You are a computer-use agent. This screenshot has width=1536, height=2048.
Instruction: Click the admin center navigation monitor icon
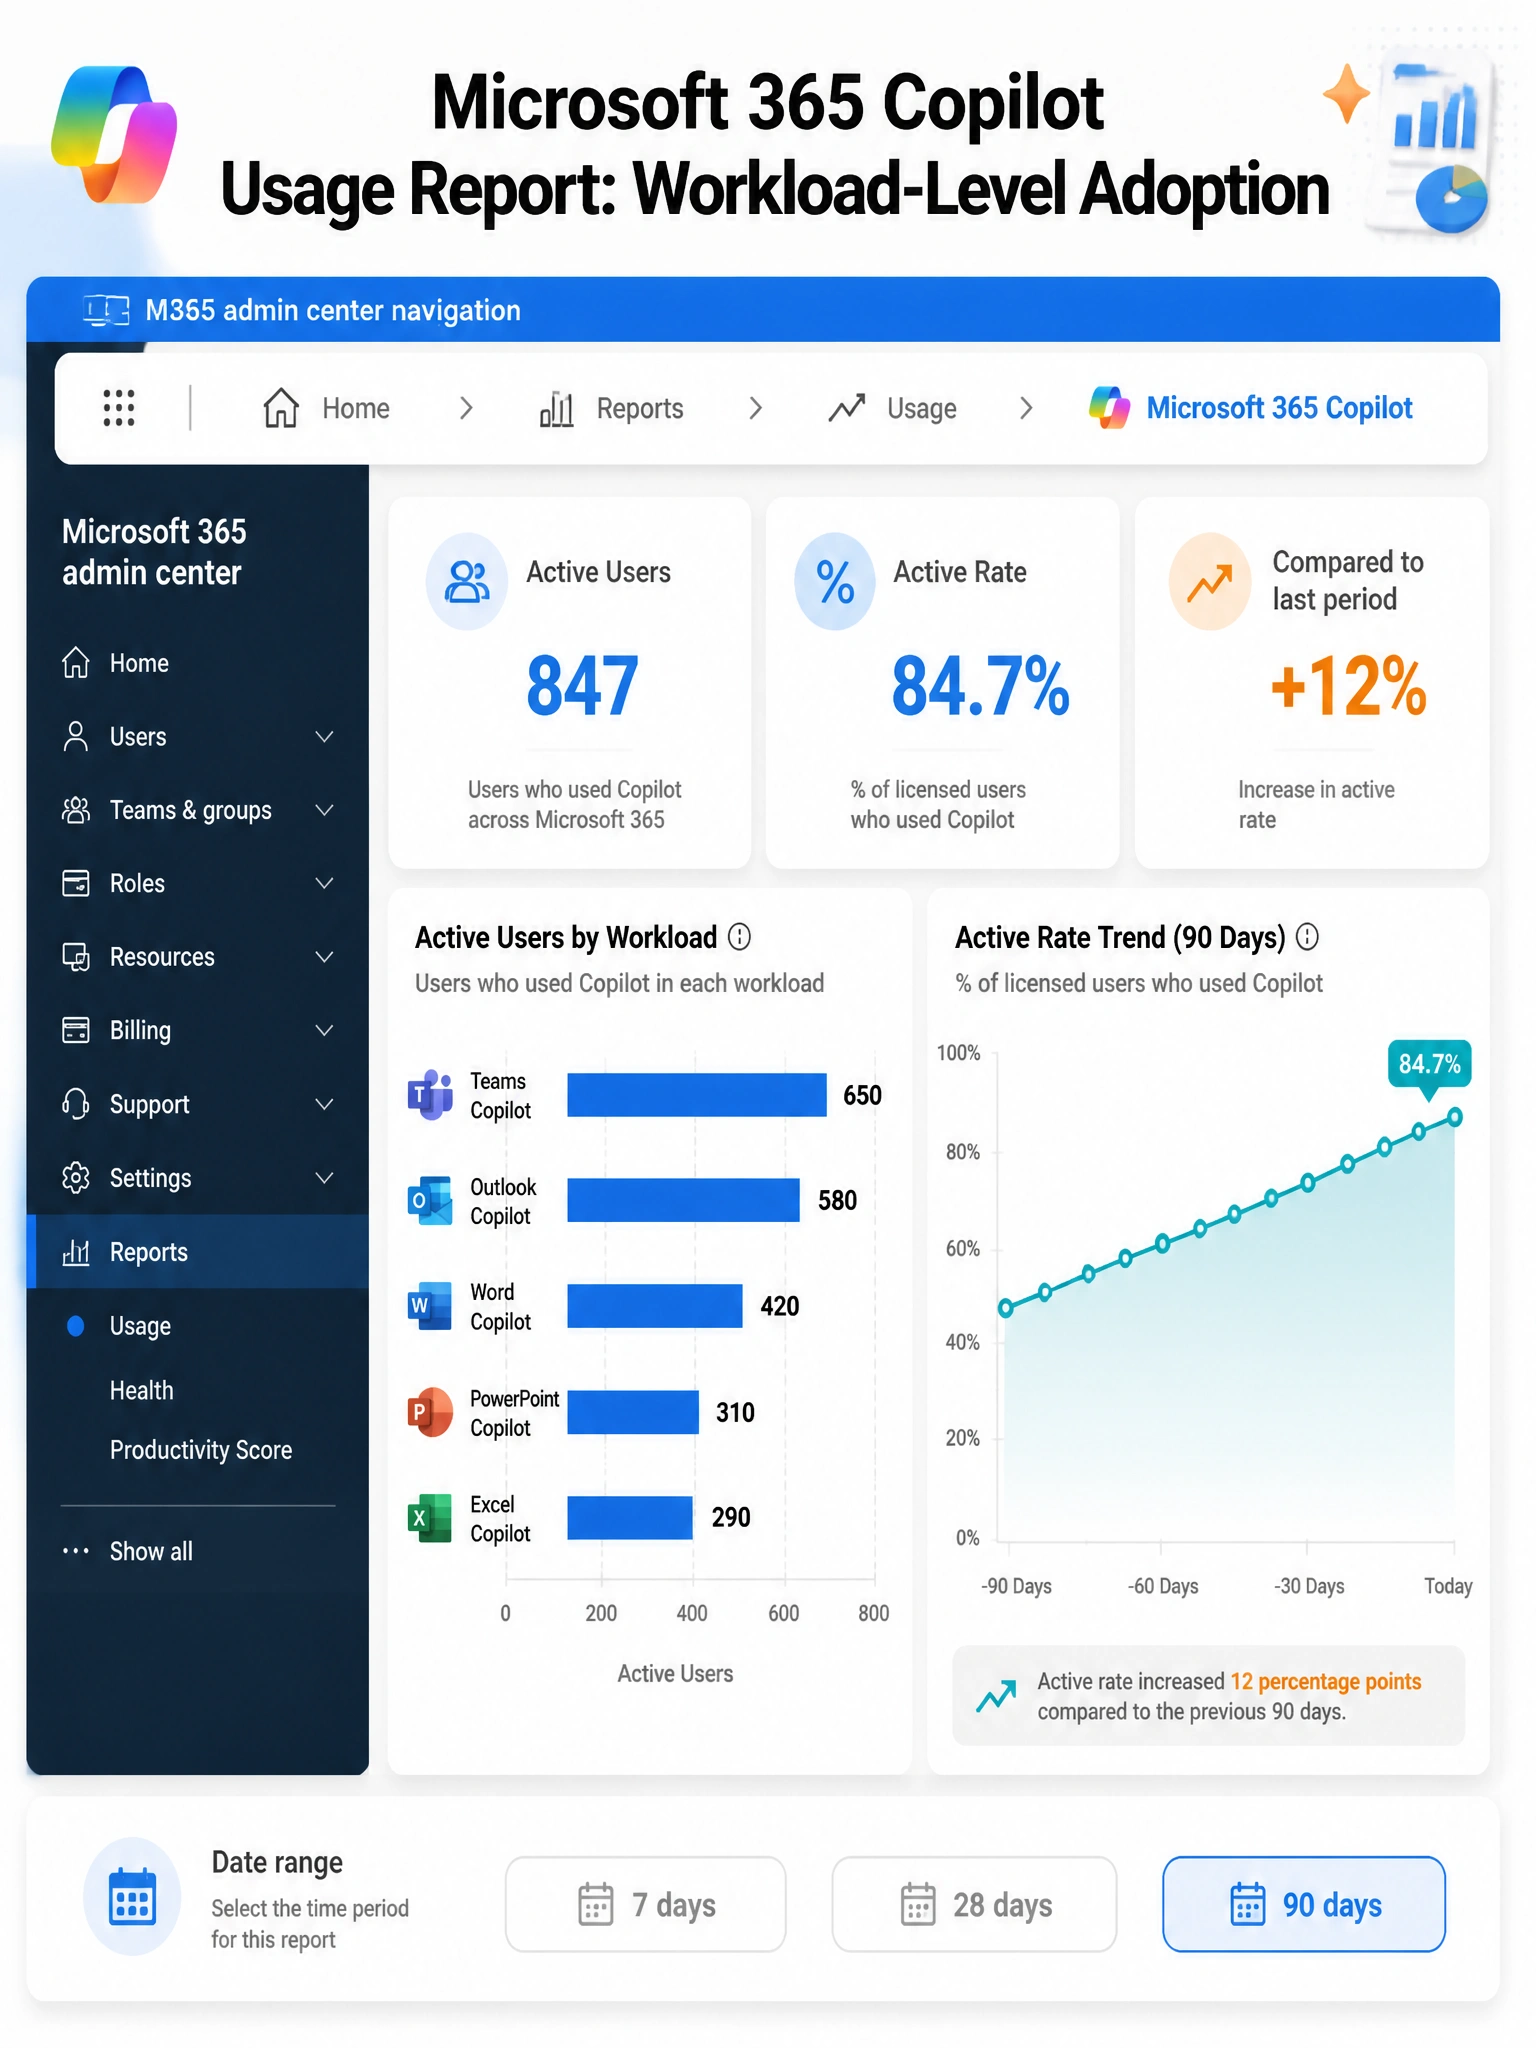[x=106, y=311]
